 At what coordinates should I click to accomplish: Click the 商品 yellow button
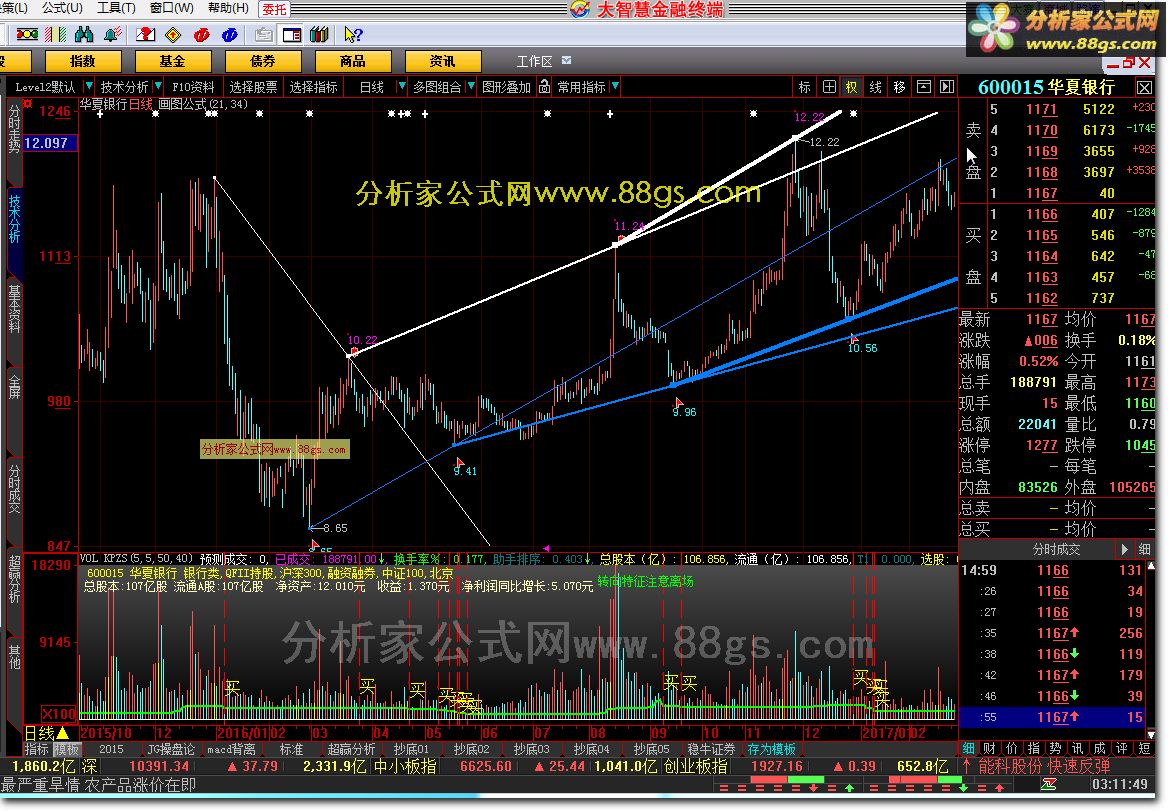click(353, 61)
